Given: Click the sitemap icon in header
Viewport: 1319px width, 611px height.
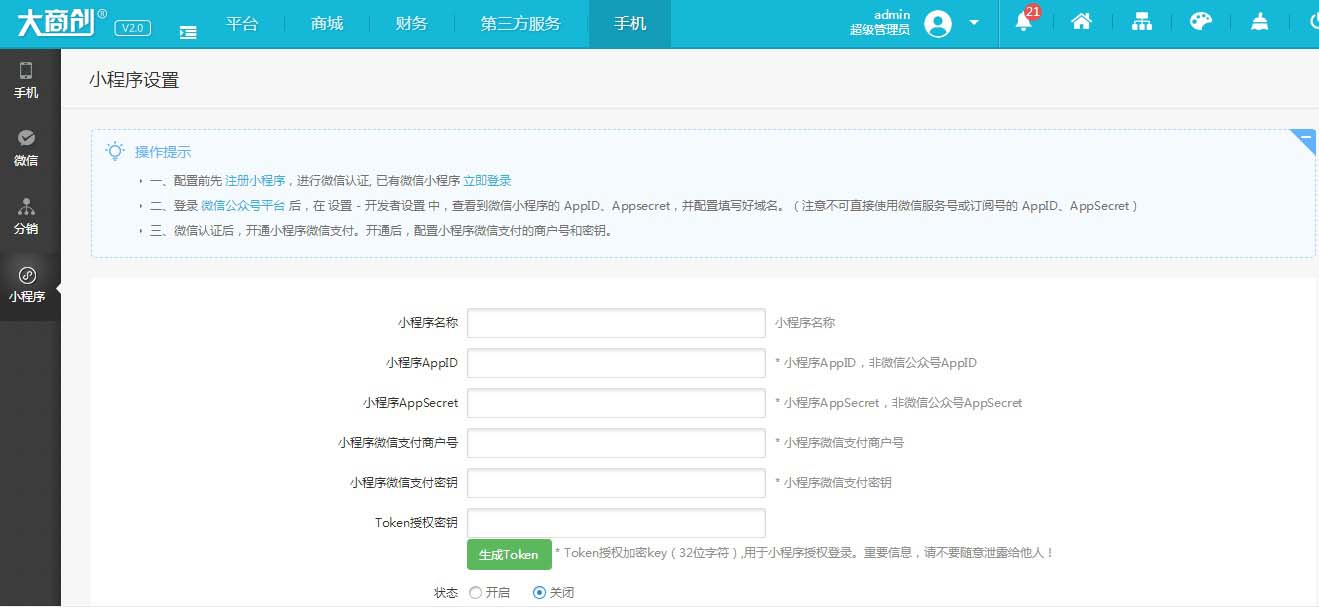Looking at the screenshot, I should pyautogui.click(x=1141, y=22).
